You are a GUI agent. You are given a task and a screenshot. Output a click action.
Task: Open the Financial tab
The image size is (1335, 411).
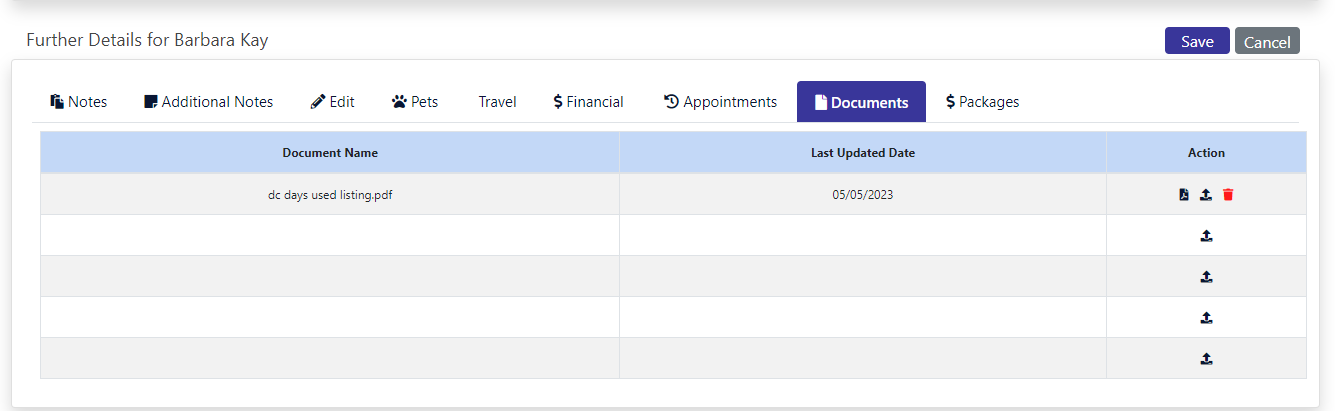tap(589, 102)
